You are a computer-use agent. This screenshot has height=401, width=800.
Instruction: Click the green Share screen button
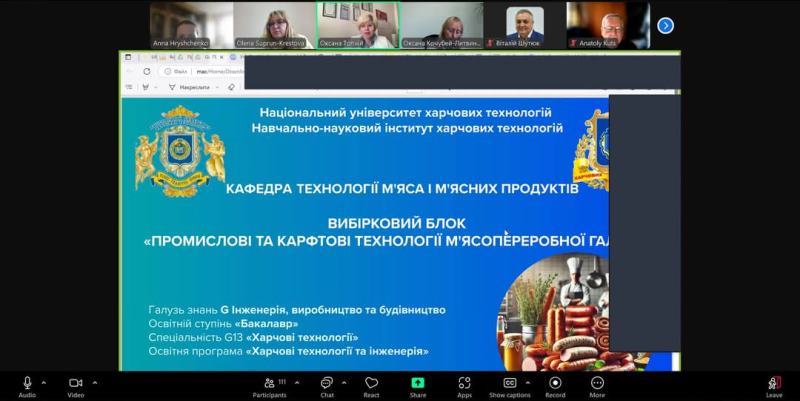418,386
